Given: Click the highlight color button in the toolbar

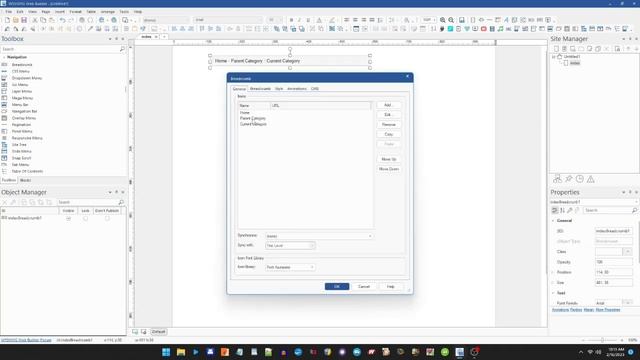Looking at the screenshot, I should [x=332, y=20].
